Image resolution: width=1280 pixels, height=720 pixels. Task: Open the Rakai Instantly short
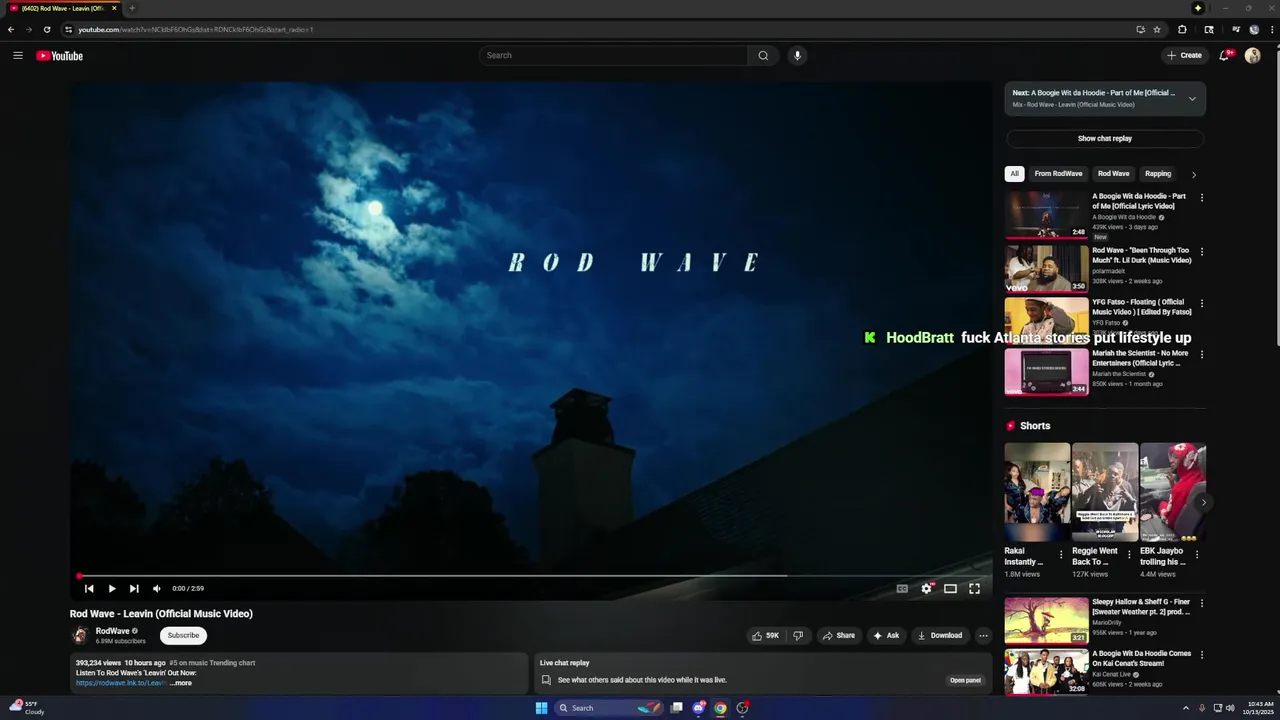pos(1037,491)
